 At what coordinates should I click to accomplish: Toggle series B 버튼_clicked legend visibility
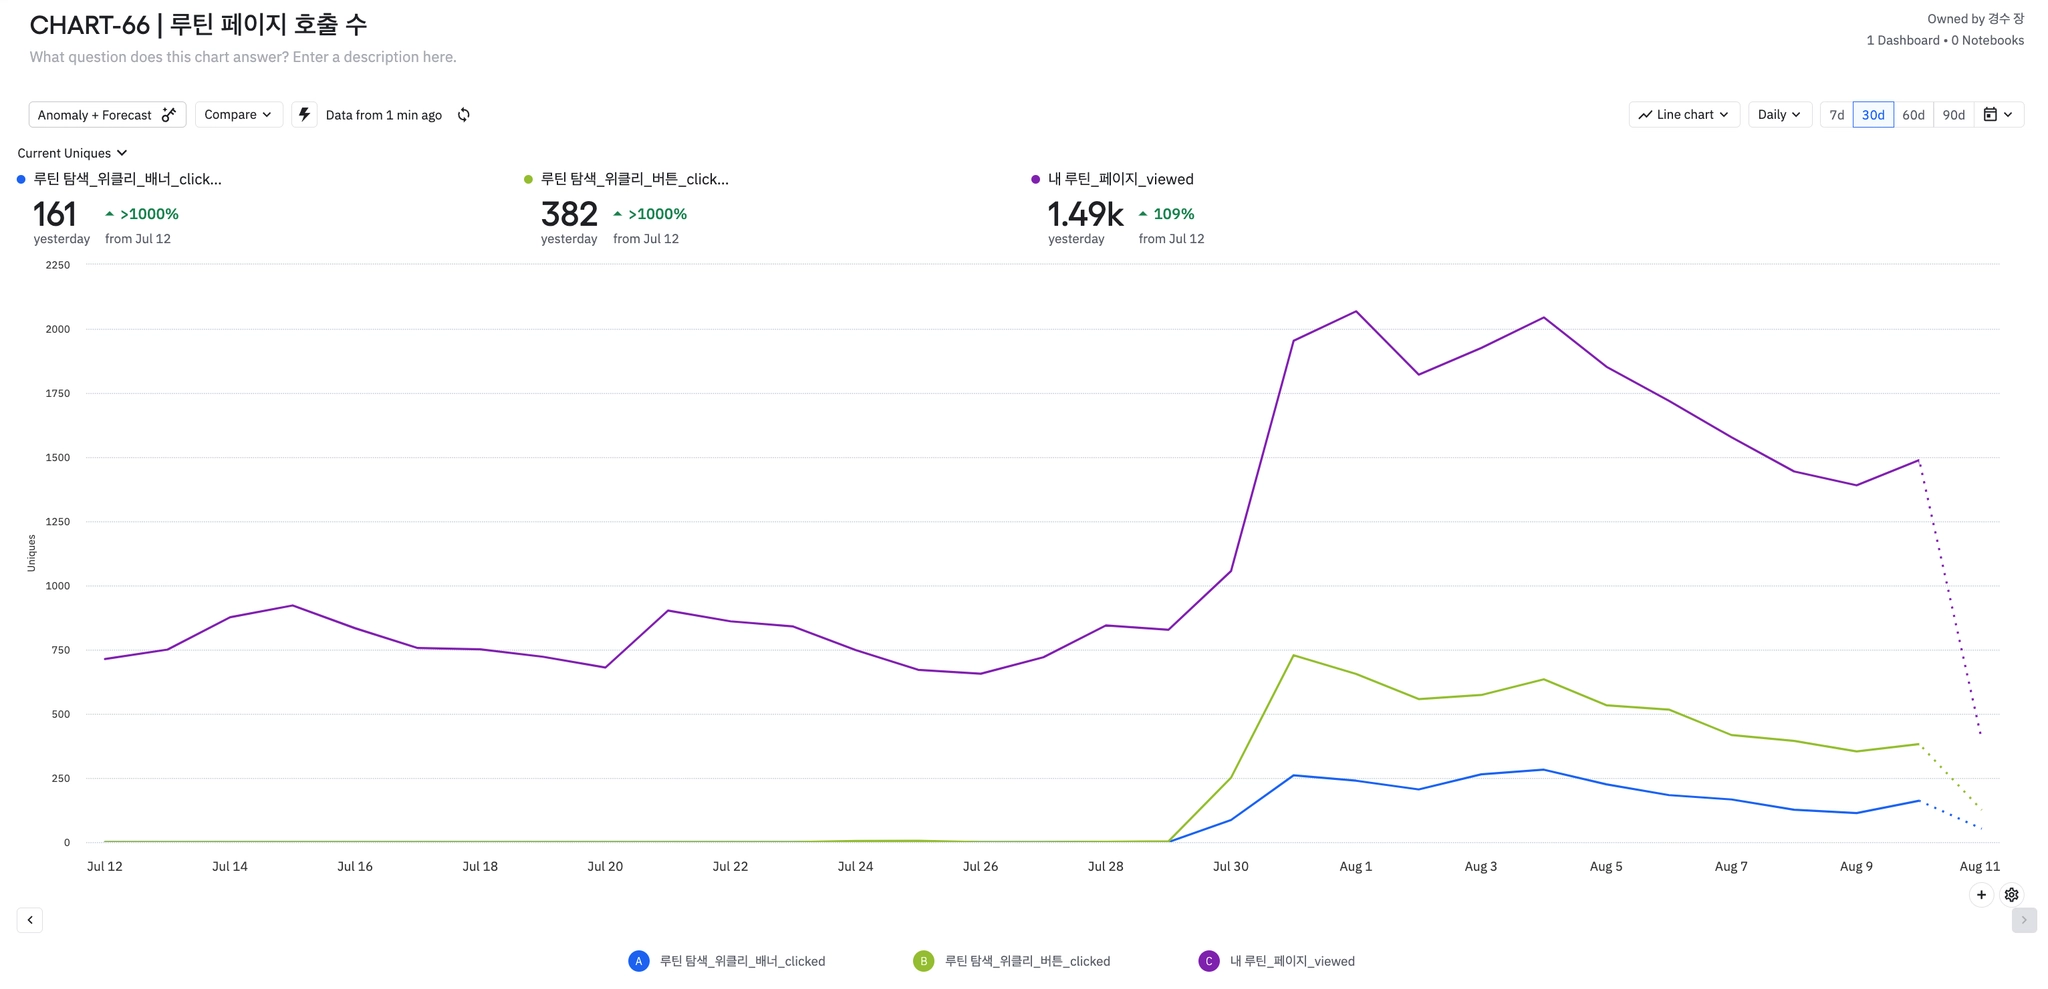[x=1026, y=961]
